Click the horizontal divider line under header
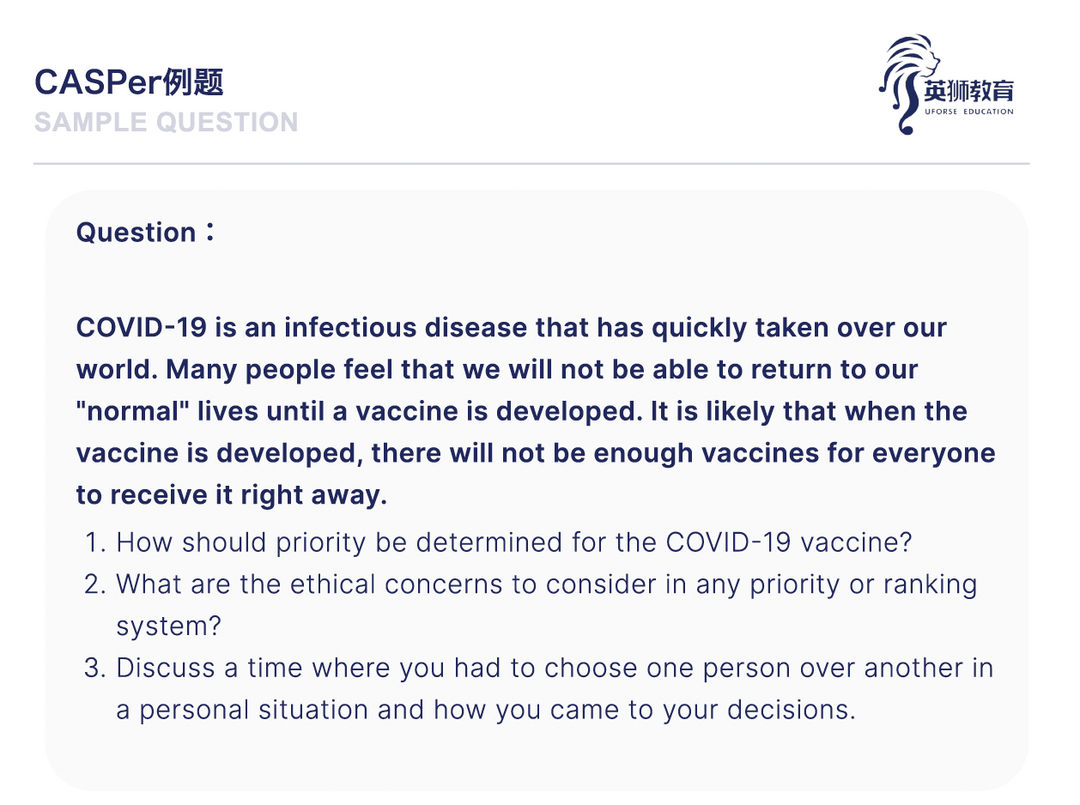 coord(531,164)
